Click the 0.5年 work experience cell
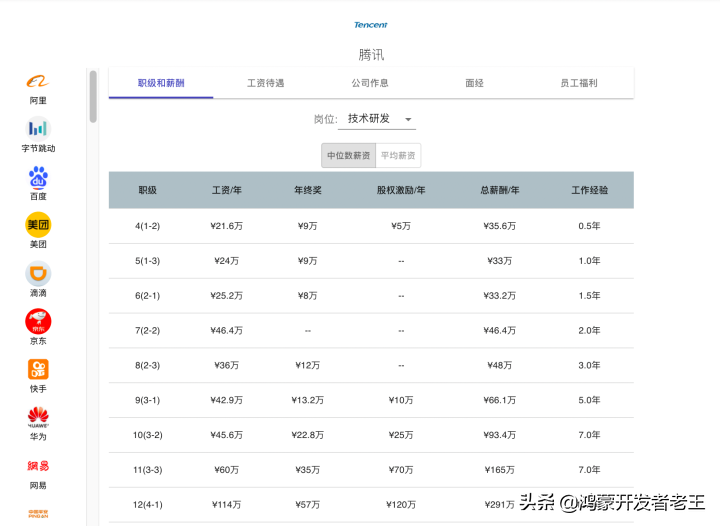This screenshot has height=526, width=720. click(x=590, y=226)
